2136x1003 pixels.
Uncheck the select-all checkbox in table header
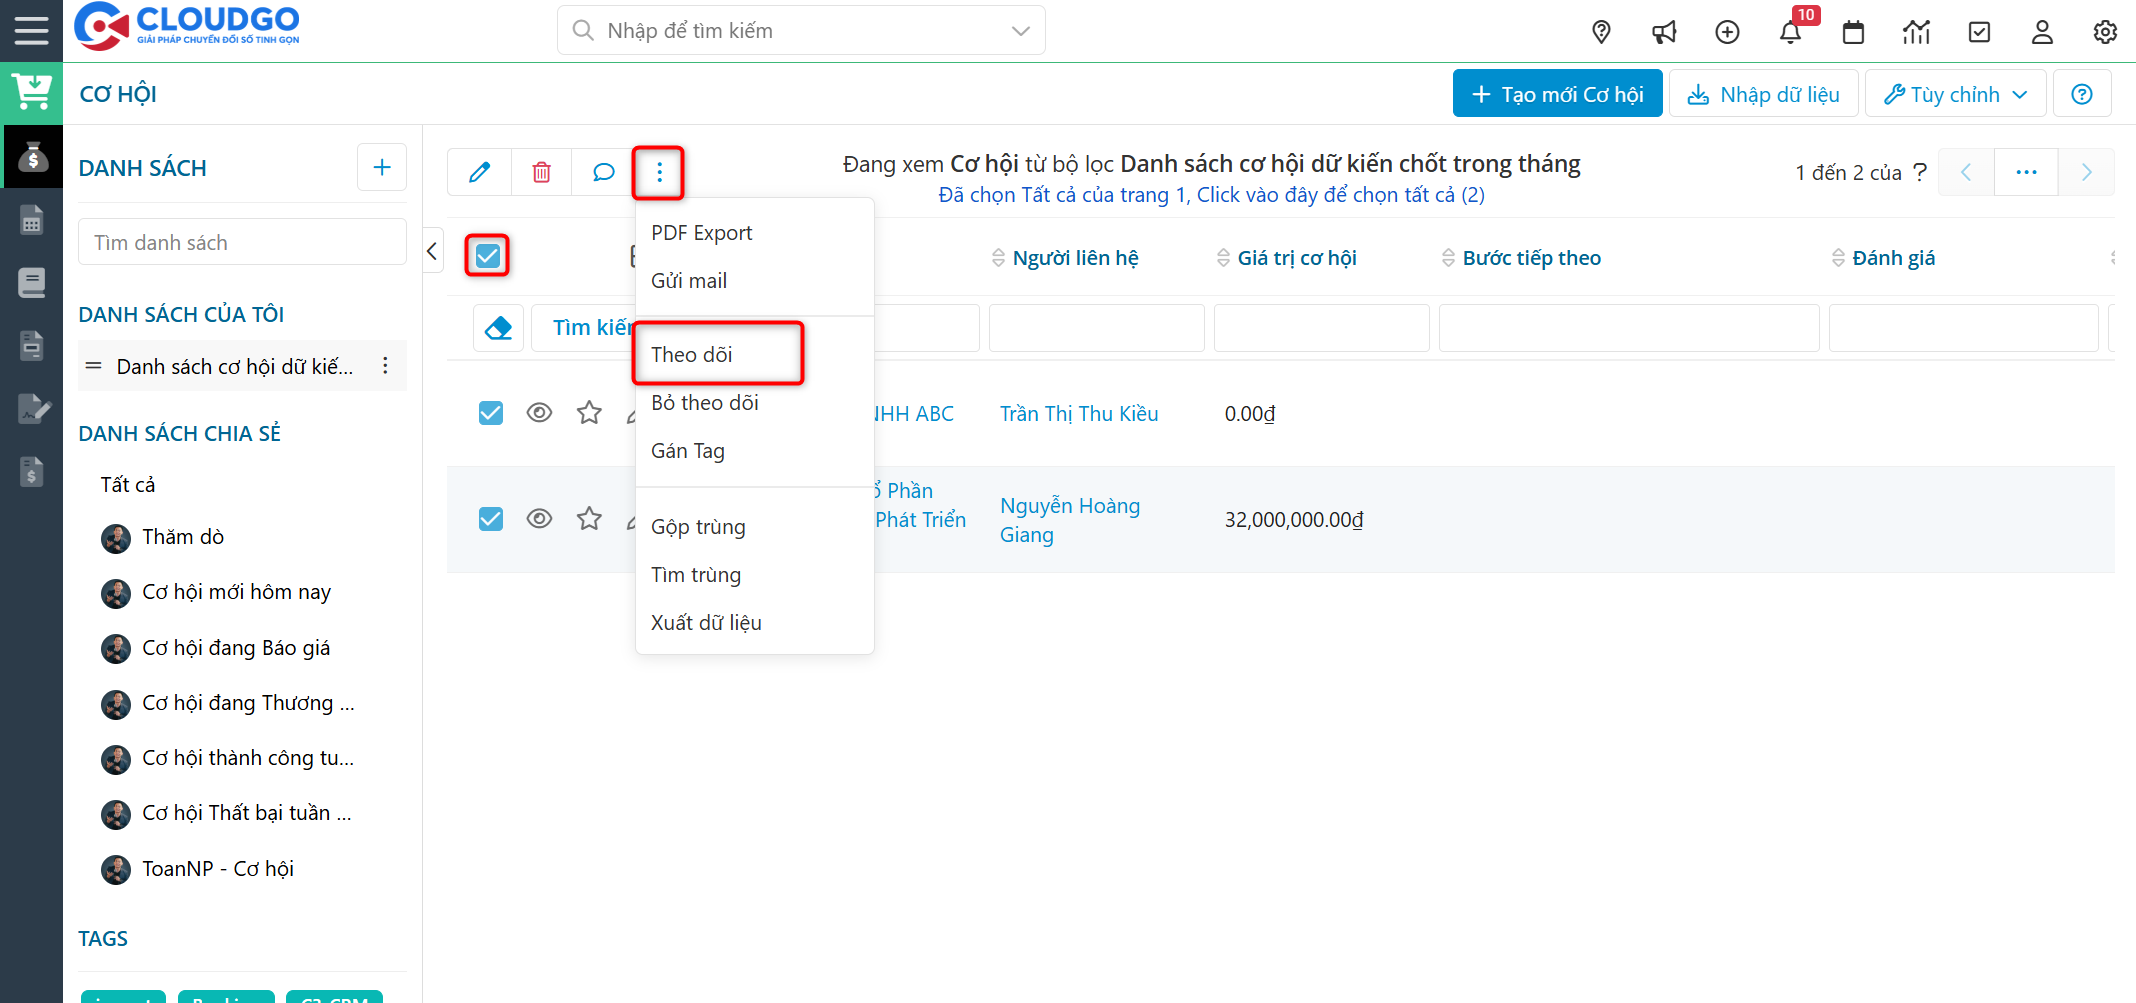(487, 256)
